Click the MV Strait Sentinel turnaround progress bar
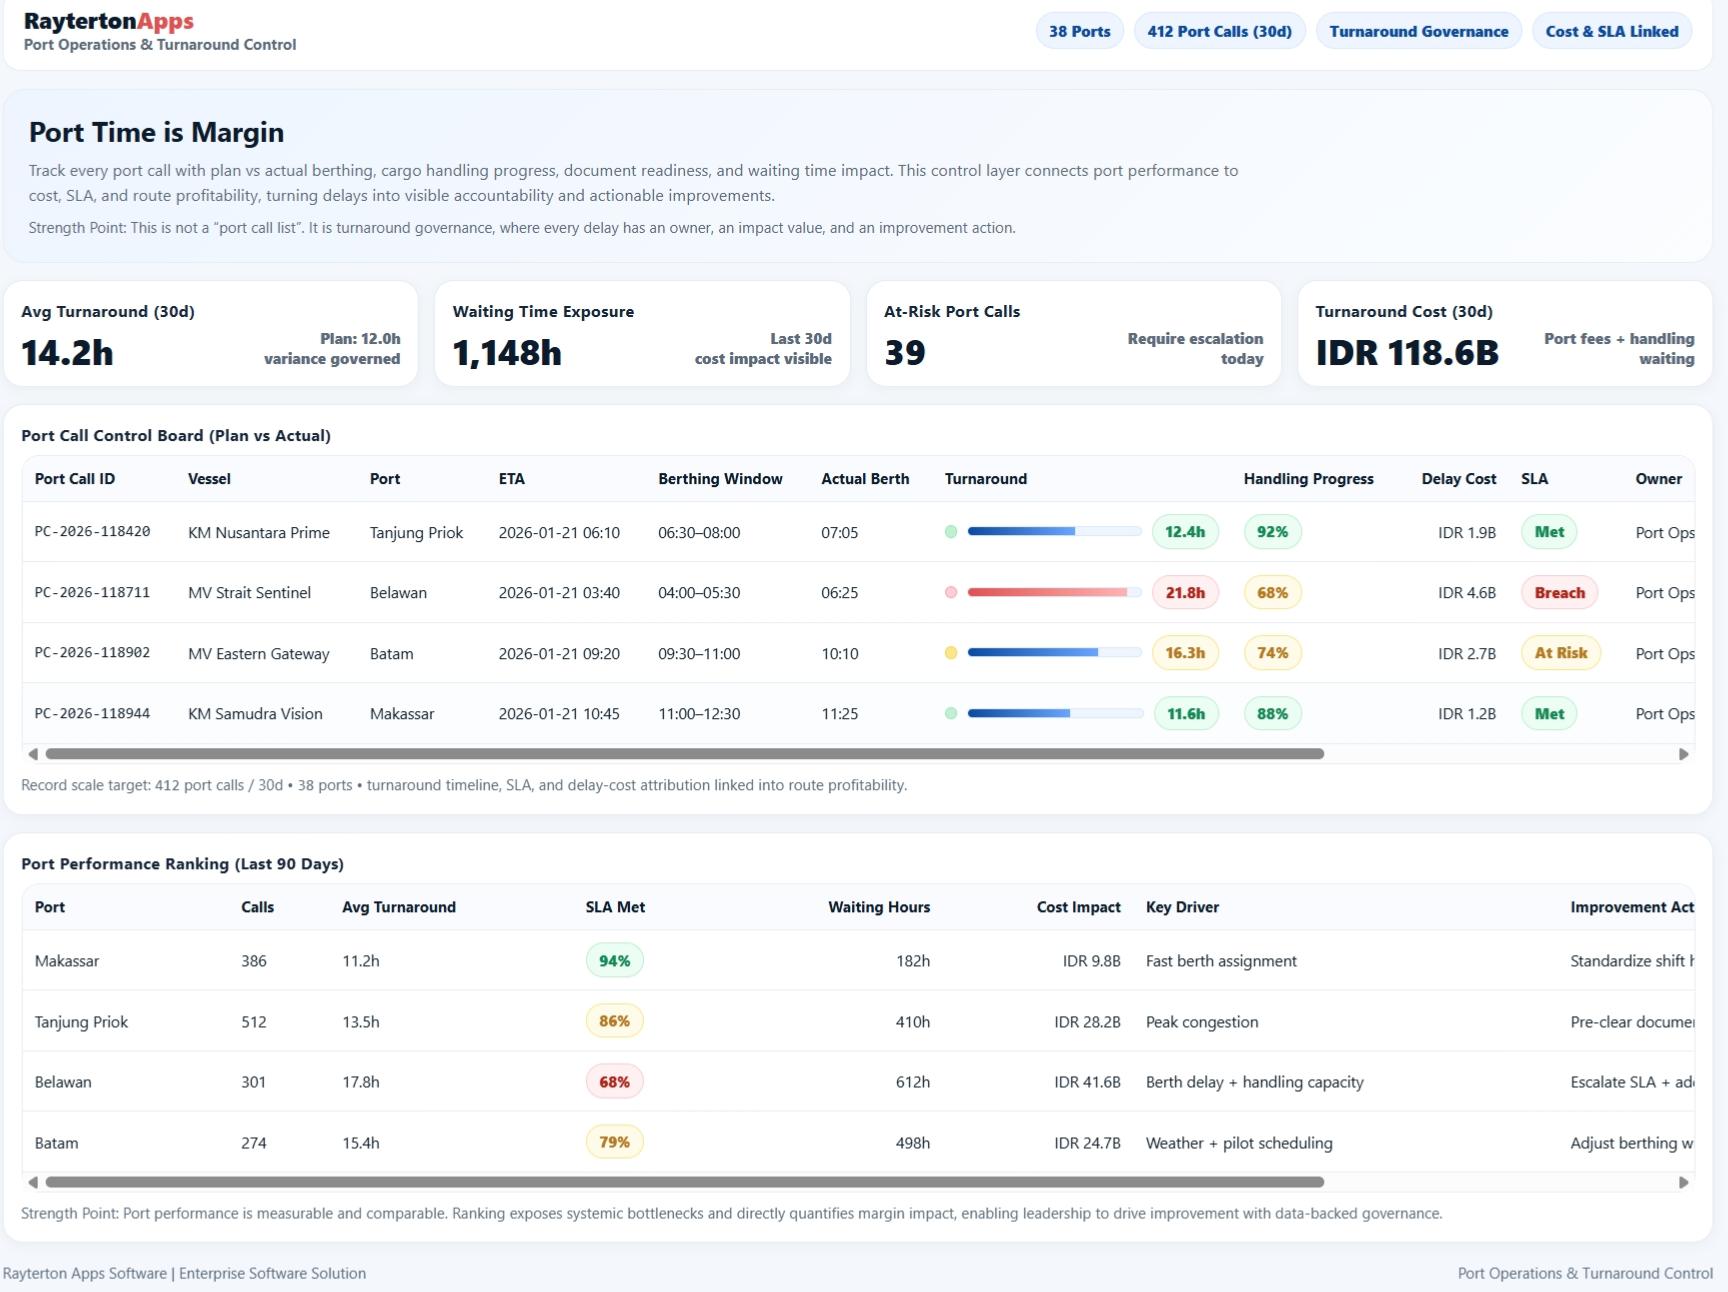Screen dimensions: 1728x1292 [1054, 592]
